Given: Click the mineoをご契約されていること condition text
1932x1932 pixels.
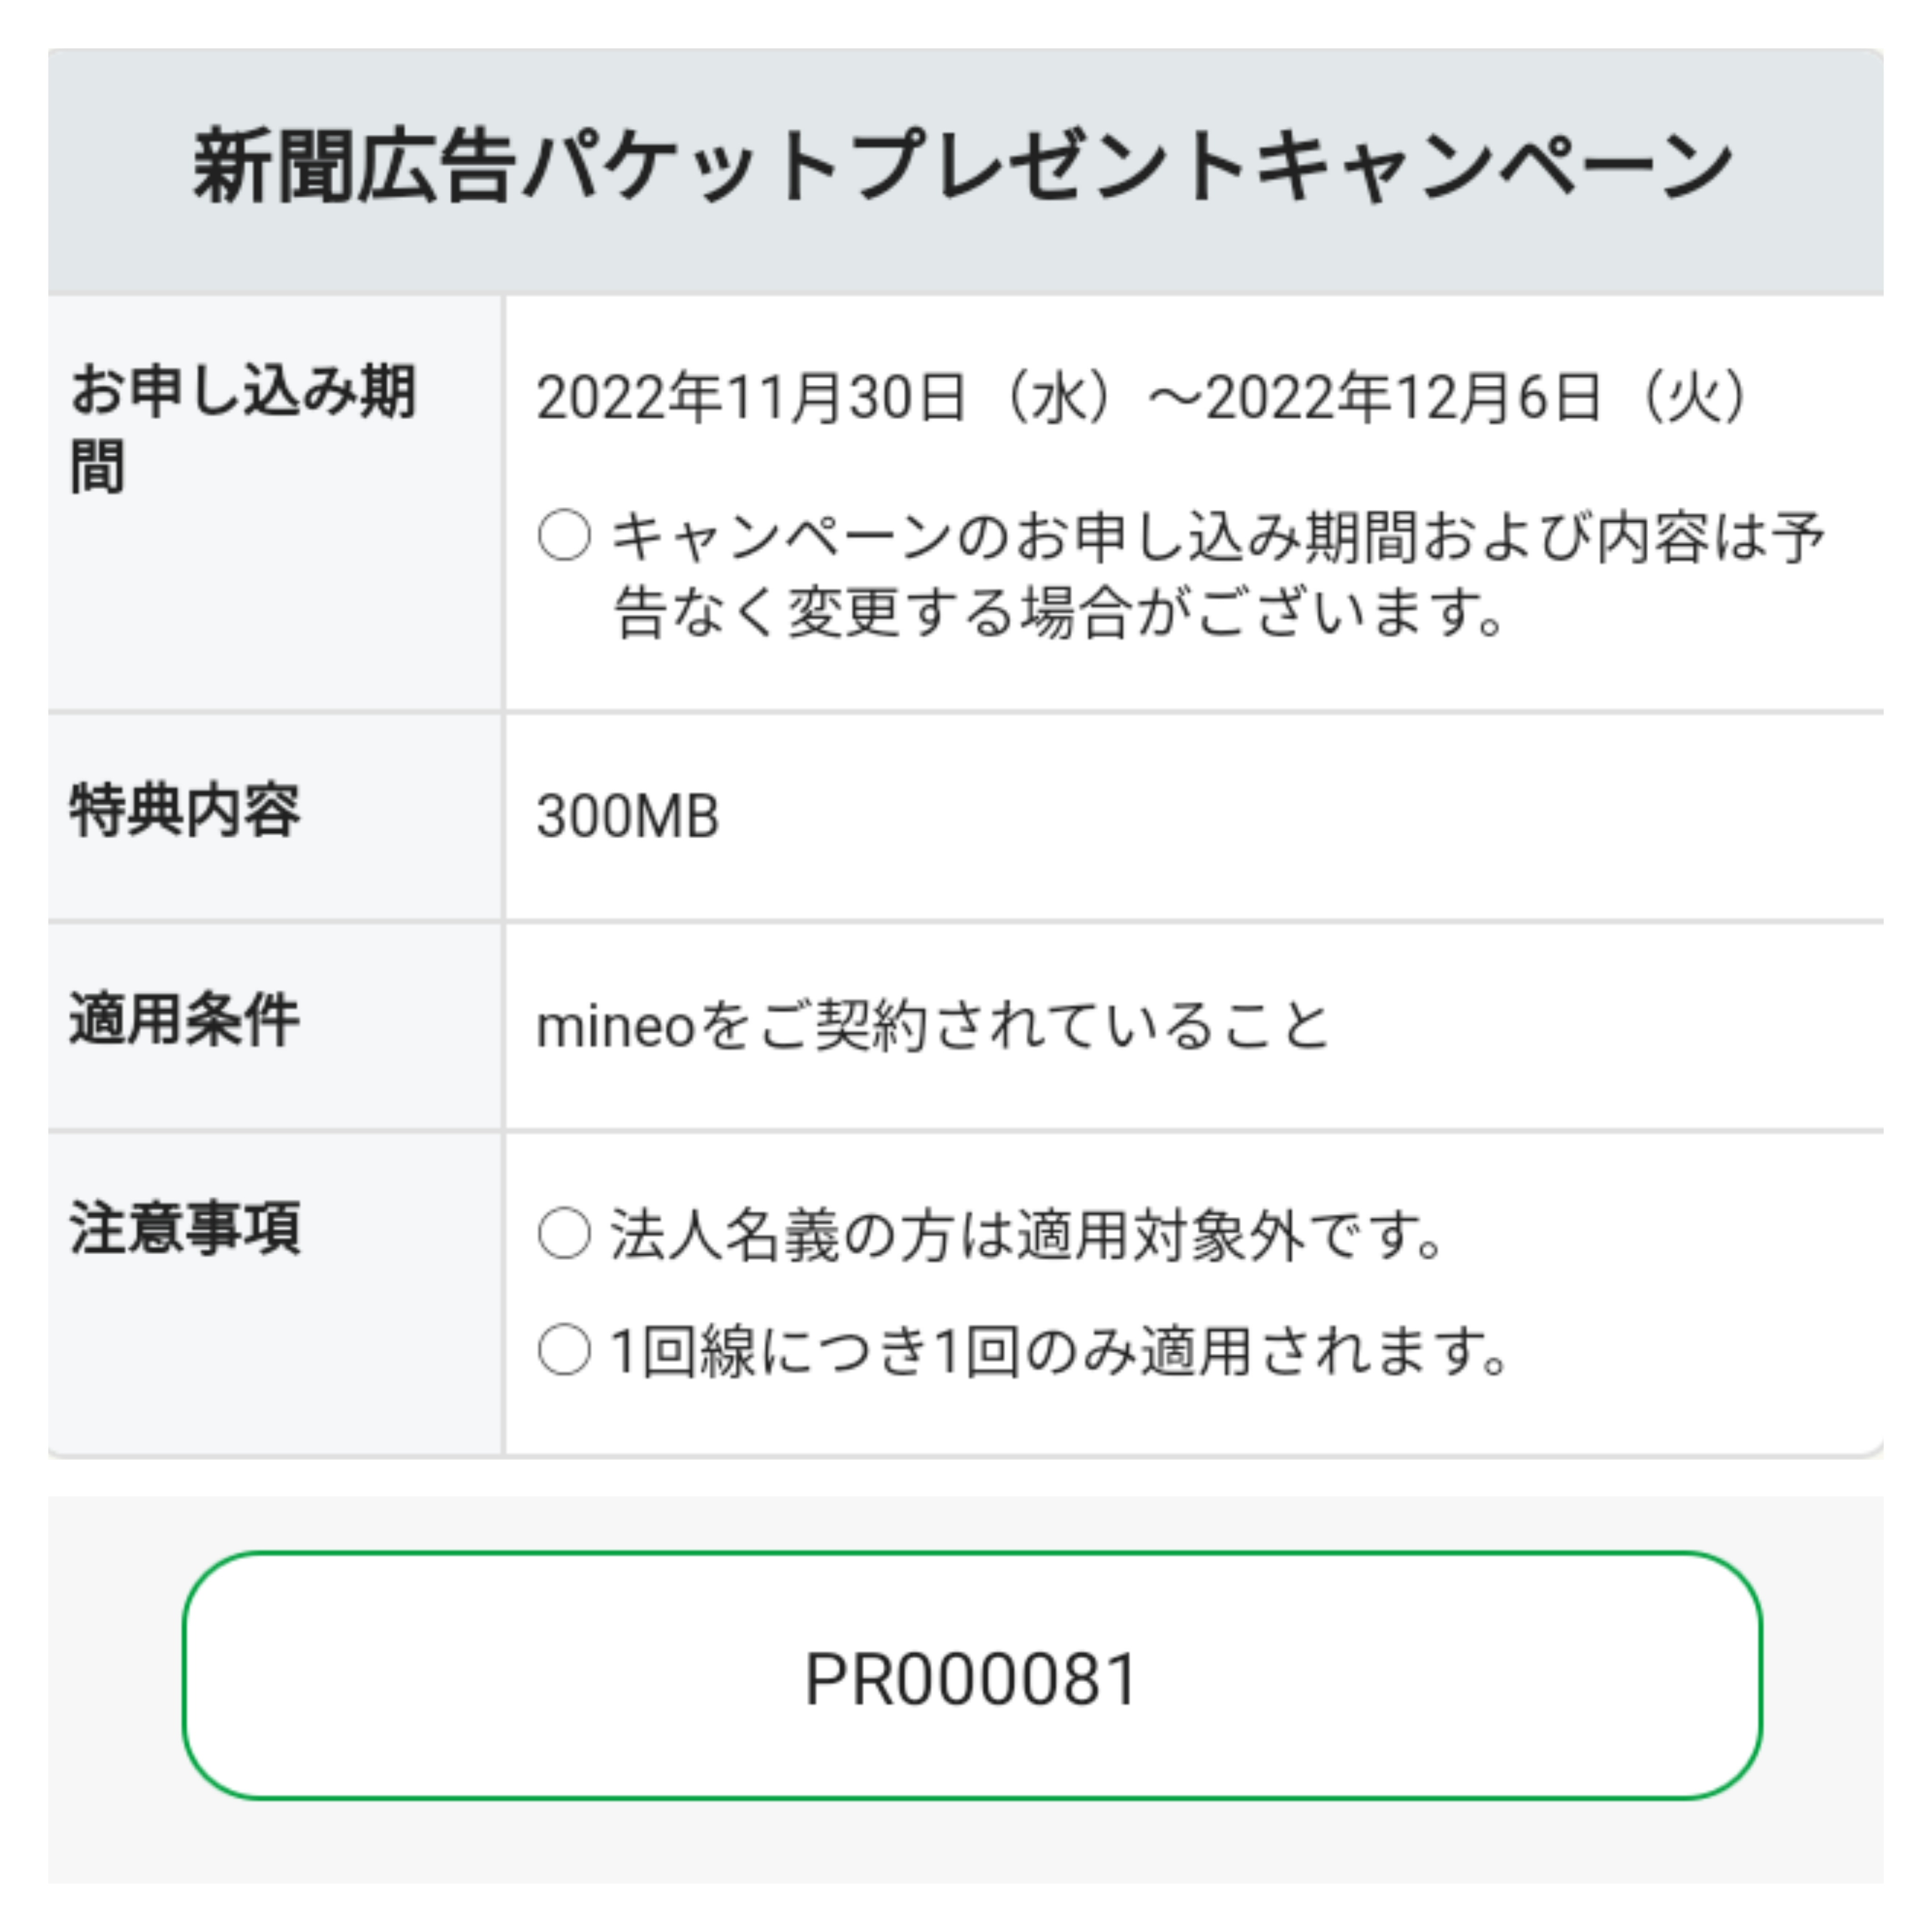Looking at the screenshot, I should [932, 1026].
